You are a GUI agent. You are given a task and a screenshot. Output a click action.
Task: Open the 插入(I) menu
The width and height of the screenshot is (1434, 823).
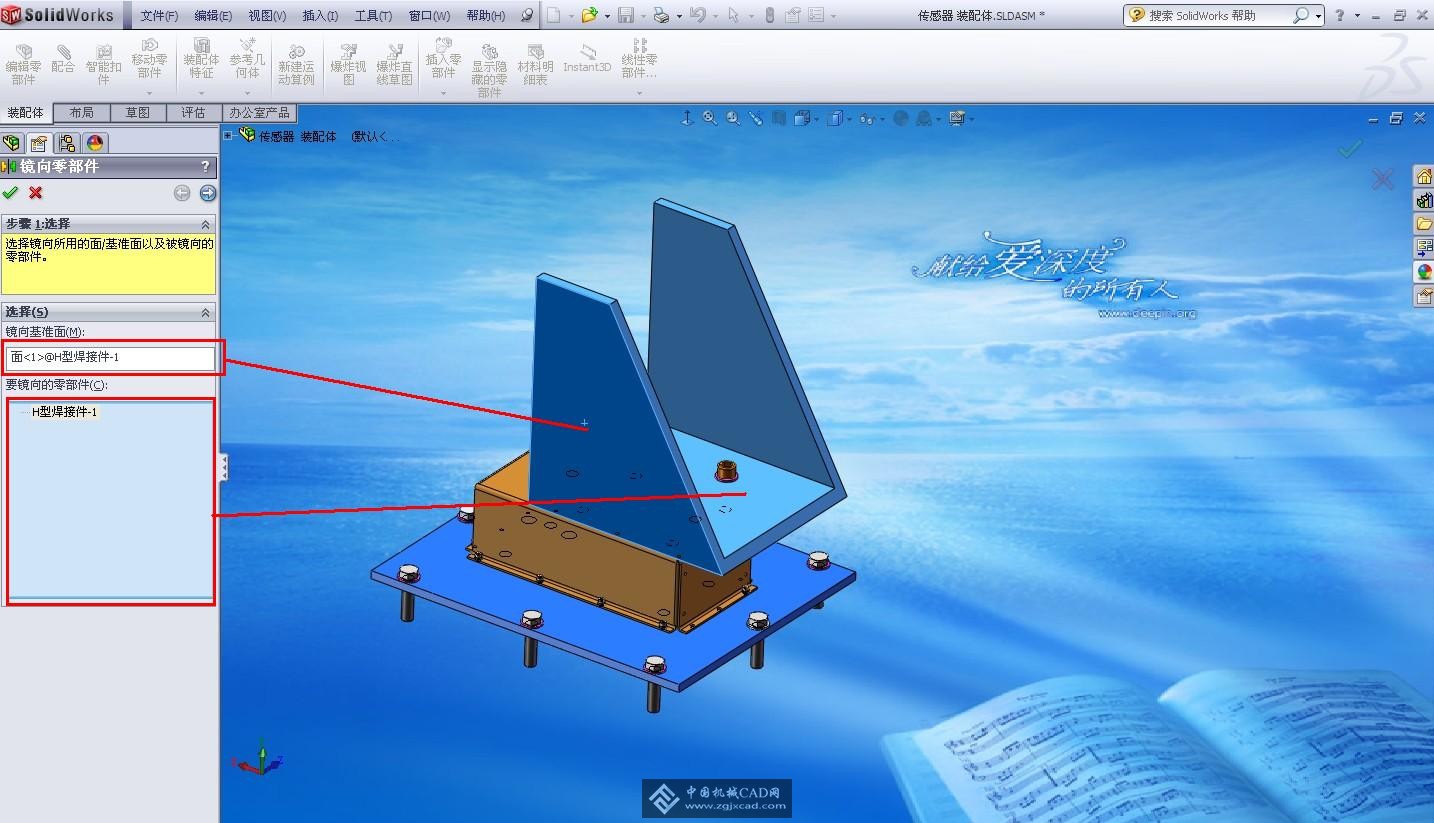pyautogui.click(x=320, y=16)
